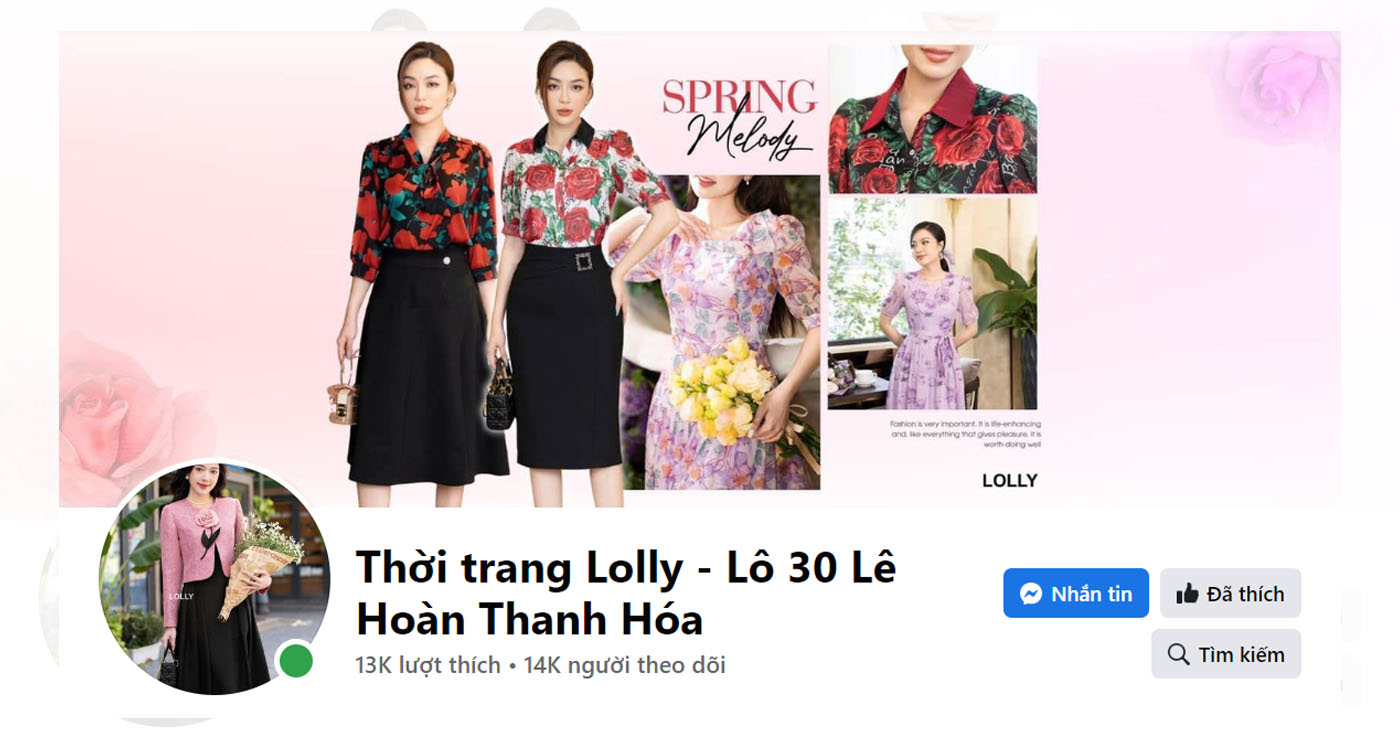The width and height of the screenshot is (1400, 748).
Task: Open the Nhắn tin message button
Action: point(1076,593)
